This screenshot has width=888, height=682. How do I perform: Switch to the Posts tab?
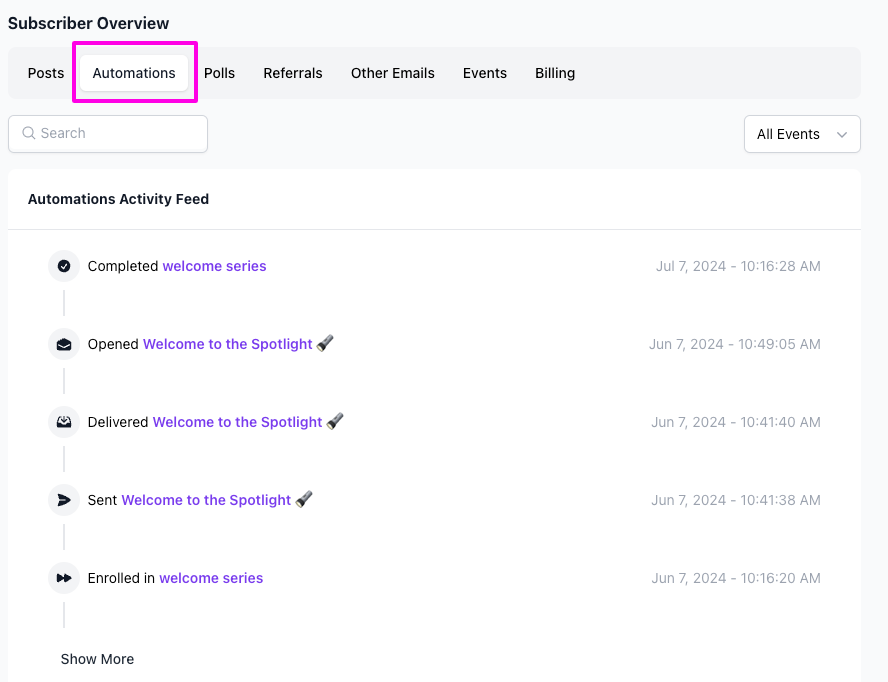coord(46,73)
